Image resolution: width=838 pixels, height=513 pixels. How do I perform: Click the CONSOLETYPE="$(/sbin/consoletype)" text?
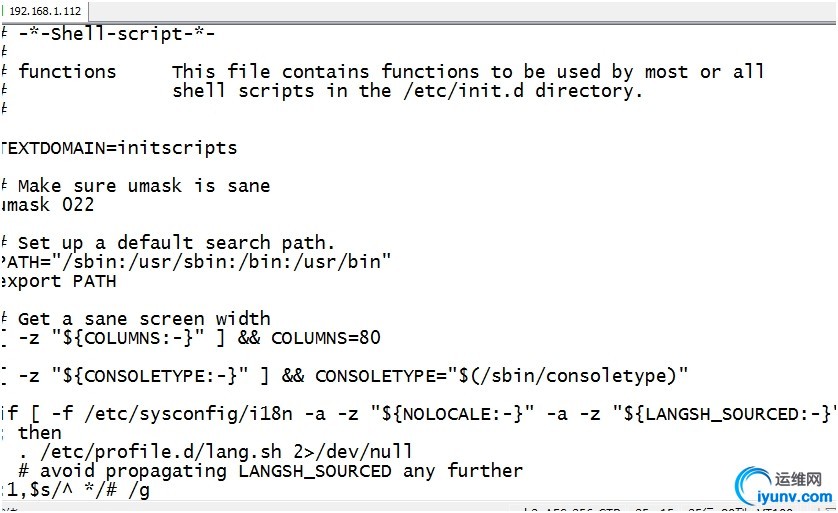(x=501, y=376)
